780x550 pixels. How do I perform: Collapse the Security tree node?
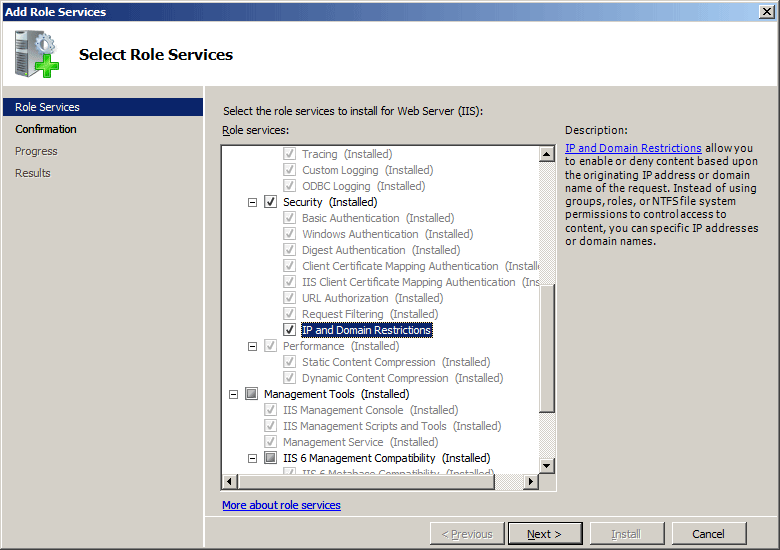253,202
